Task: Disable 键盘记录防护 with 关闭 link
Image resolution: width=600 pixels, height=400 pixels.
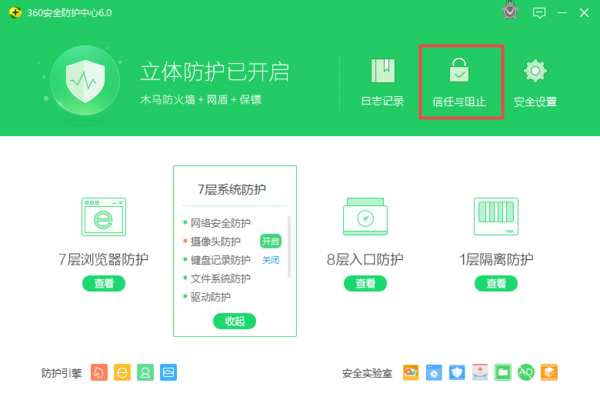Action: 271,260
